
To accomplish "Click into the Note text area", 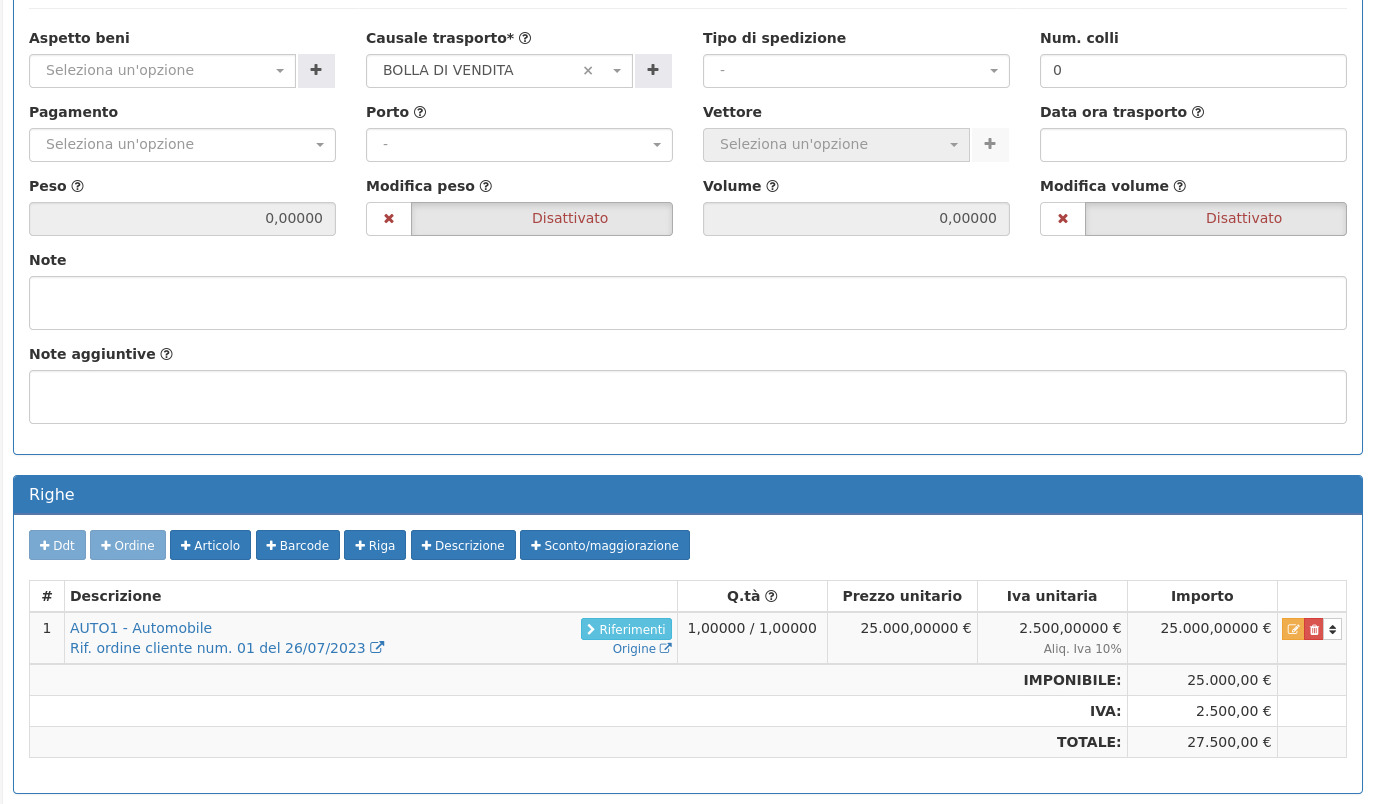I will 687,303.
